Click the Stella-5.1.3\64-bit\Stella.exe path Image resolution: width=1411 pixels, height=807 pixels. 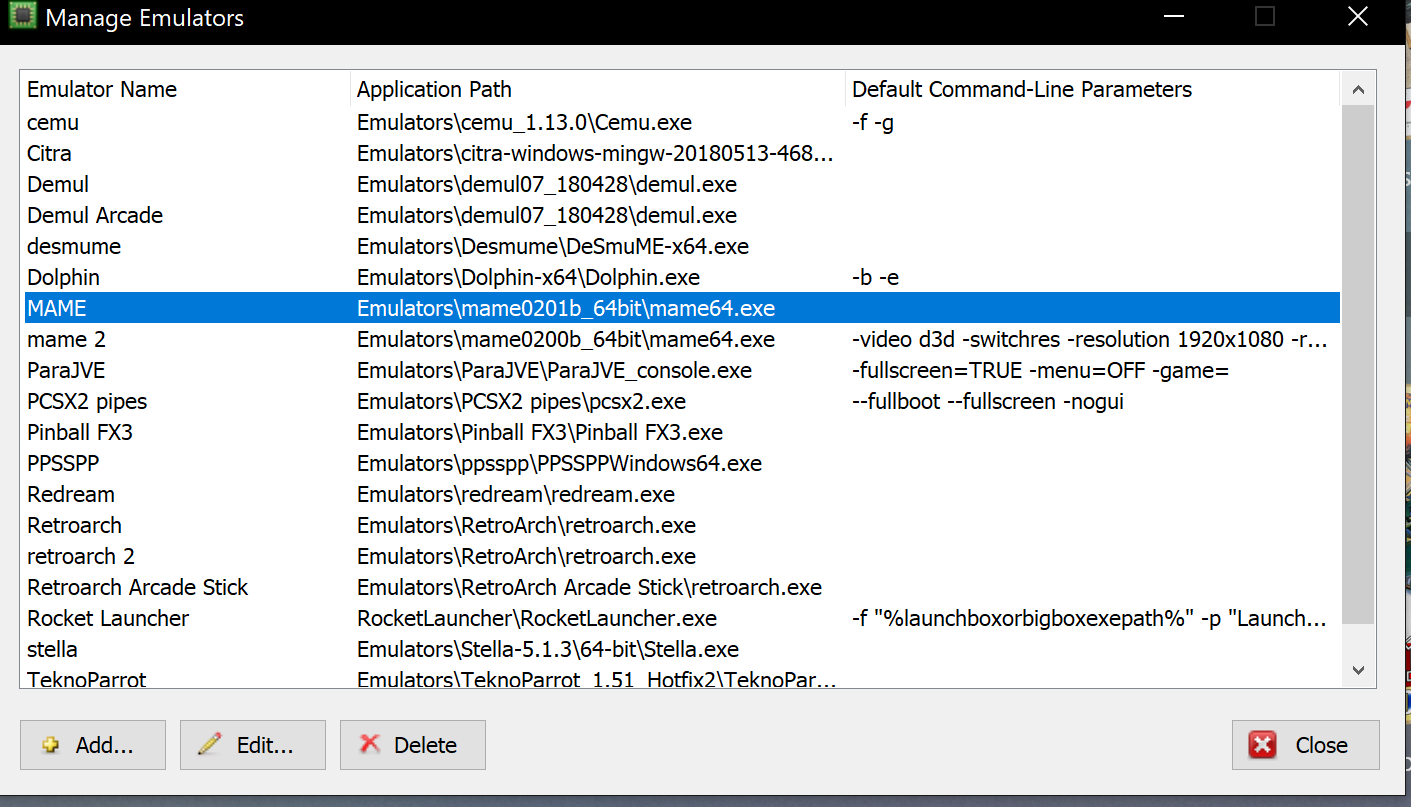coord(548,649)
